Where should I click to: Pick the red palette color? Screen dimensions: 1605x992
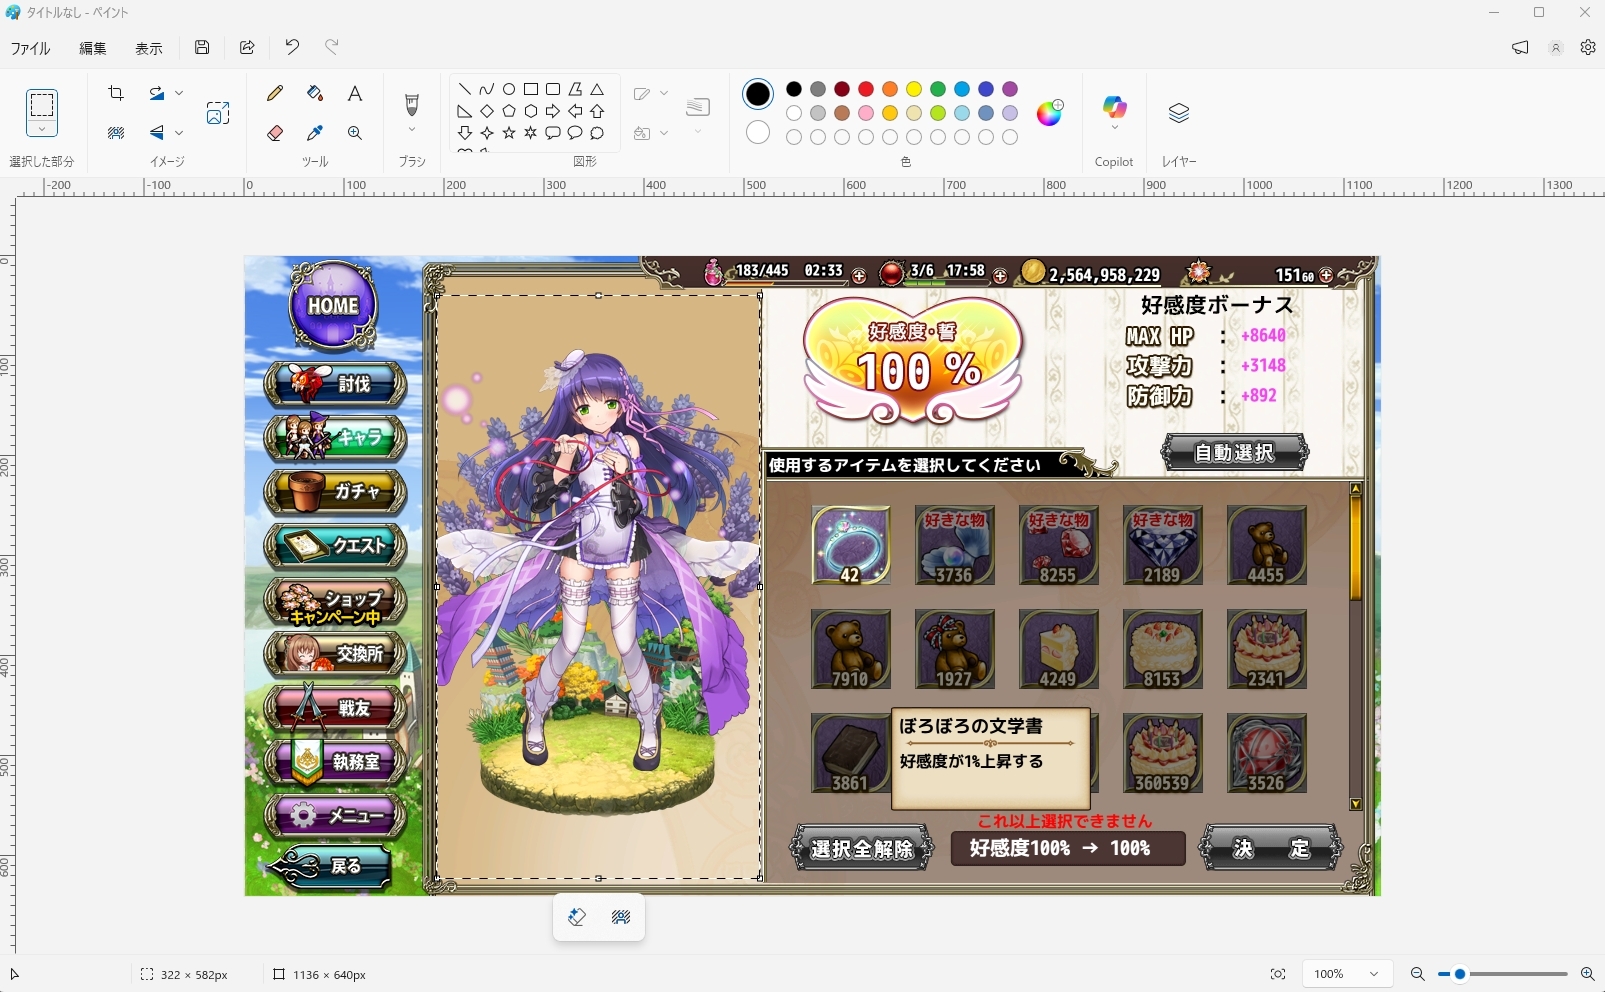866,89
